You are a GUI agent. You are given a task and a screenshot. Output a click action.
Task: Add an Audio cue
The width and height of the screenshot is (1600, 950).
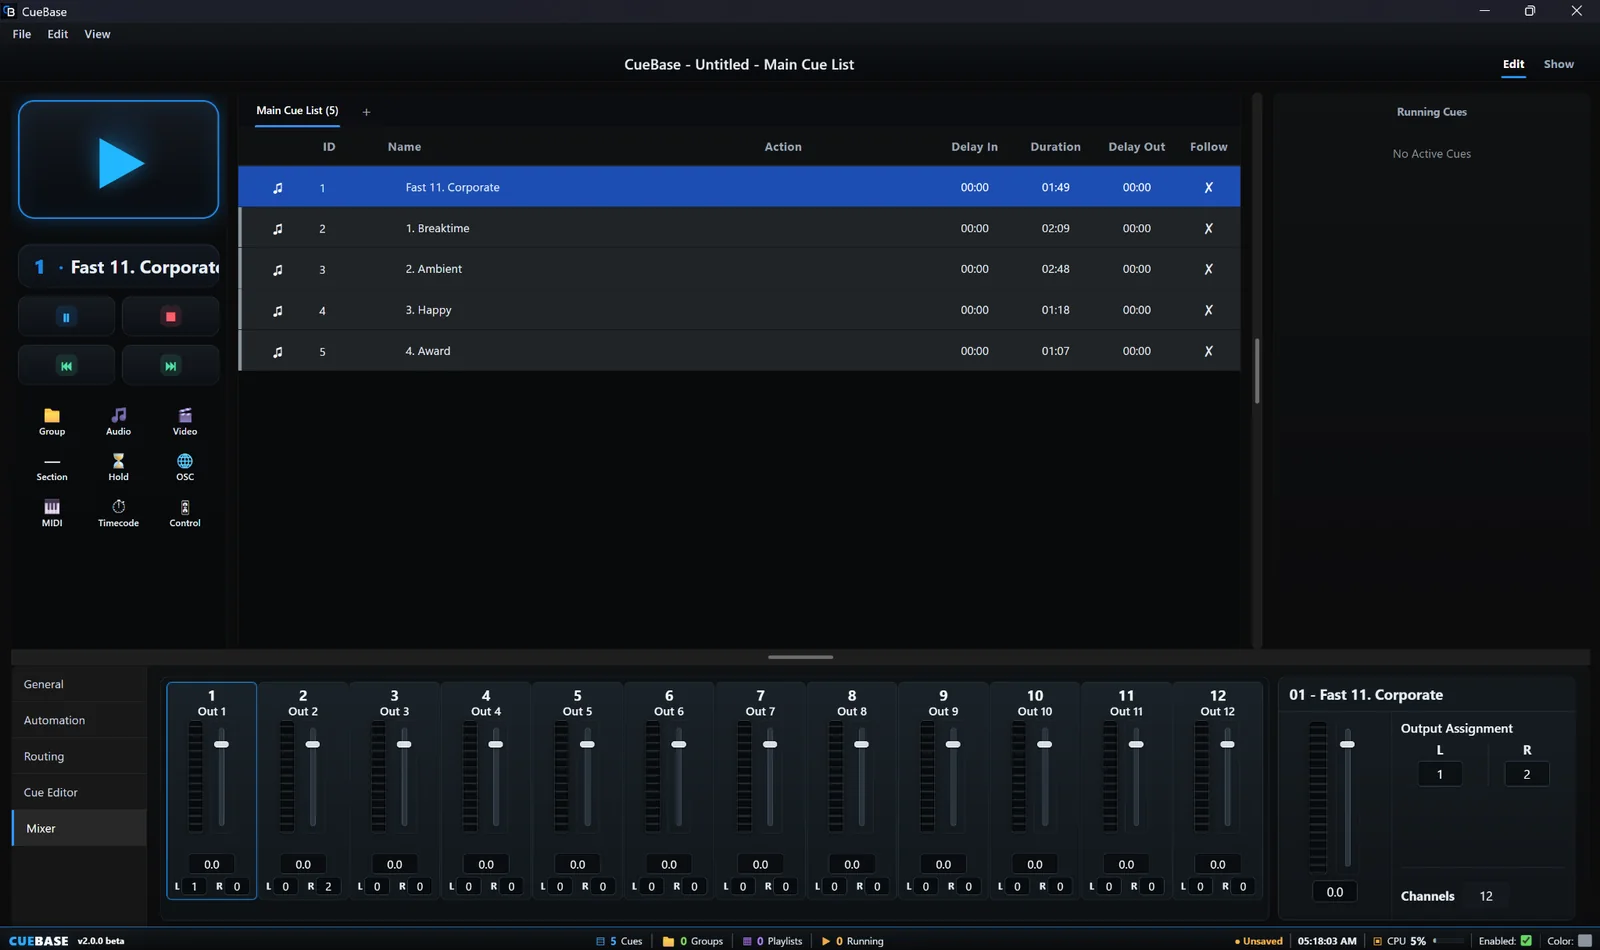pos(118,421)
